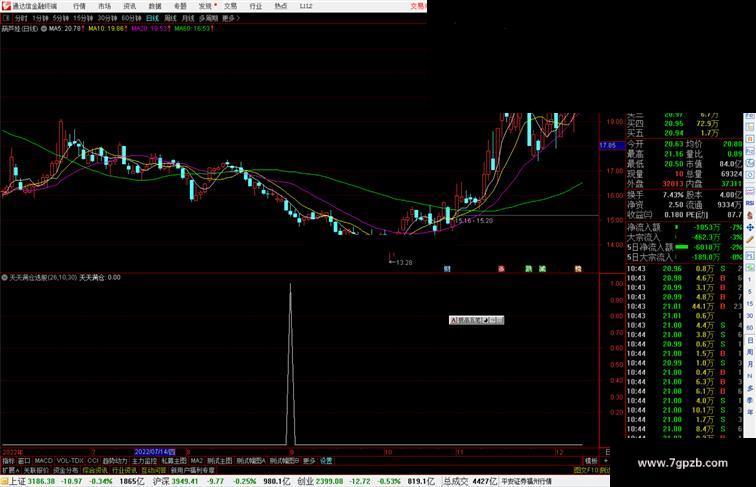Switch to 60分钟 chart period

[x=131, y=18]
